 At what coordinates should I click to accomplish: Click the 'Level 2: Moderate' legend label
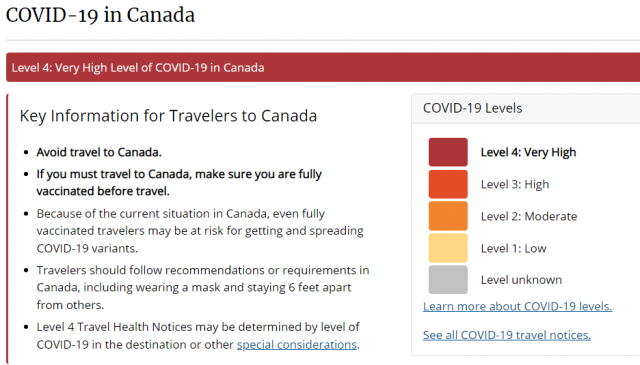[529, 216]
